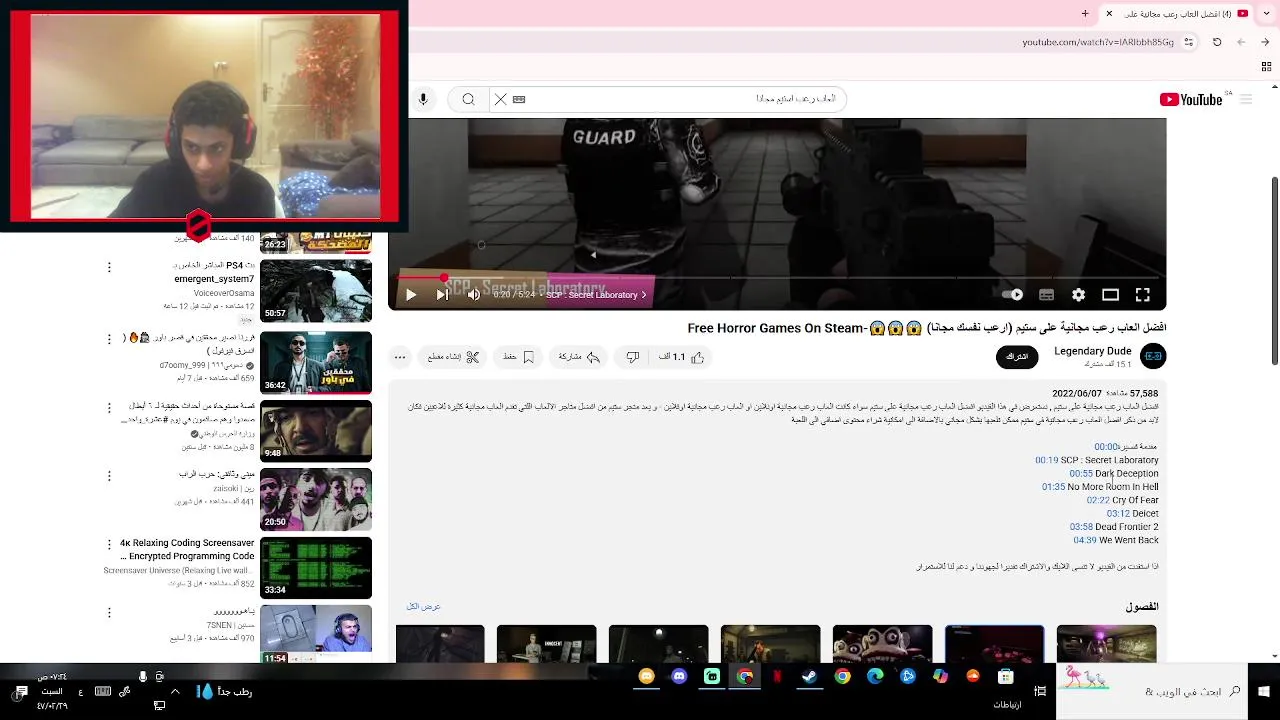Expand the SCP : Secret Laboratory chapter chevron
Image resolution: width=1280 pixels, height=720 pixels.
click(644, 295)
